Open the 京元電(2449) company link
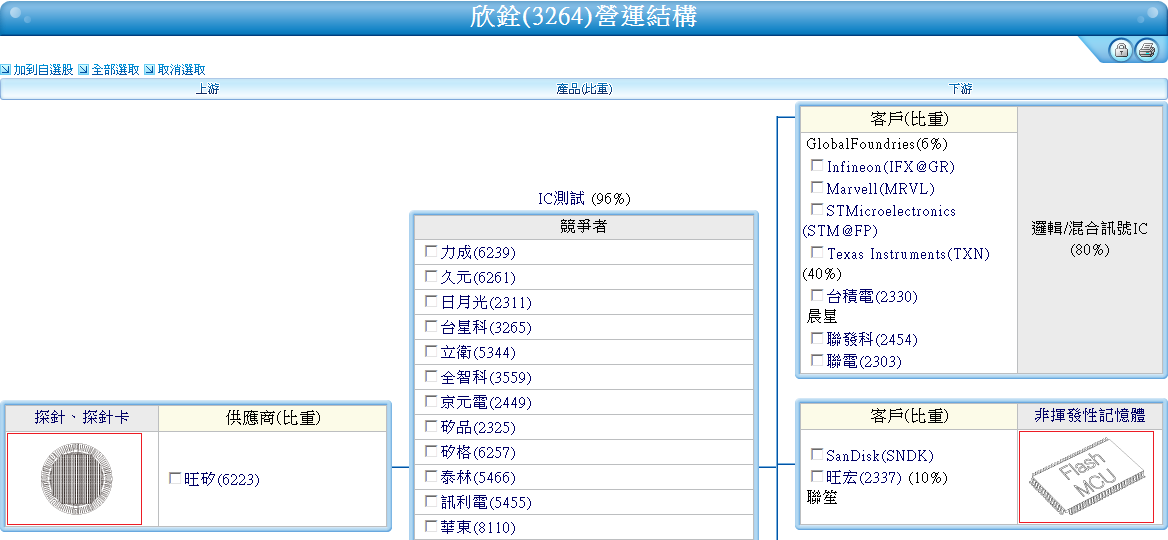 pyautogui.click(x=486, y=403)
